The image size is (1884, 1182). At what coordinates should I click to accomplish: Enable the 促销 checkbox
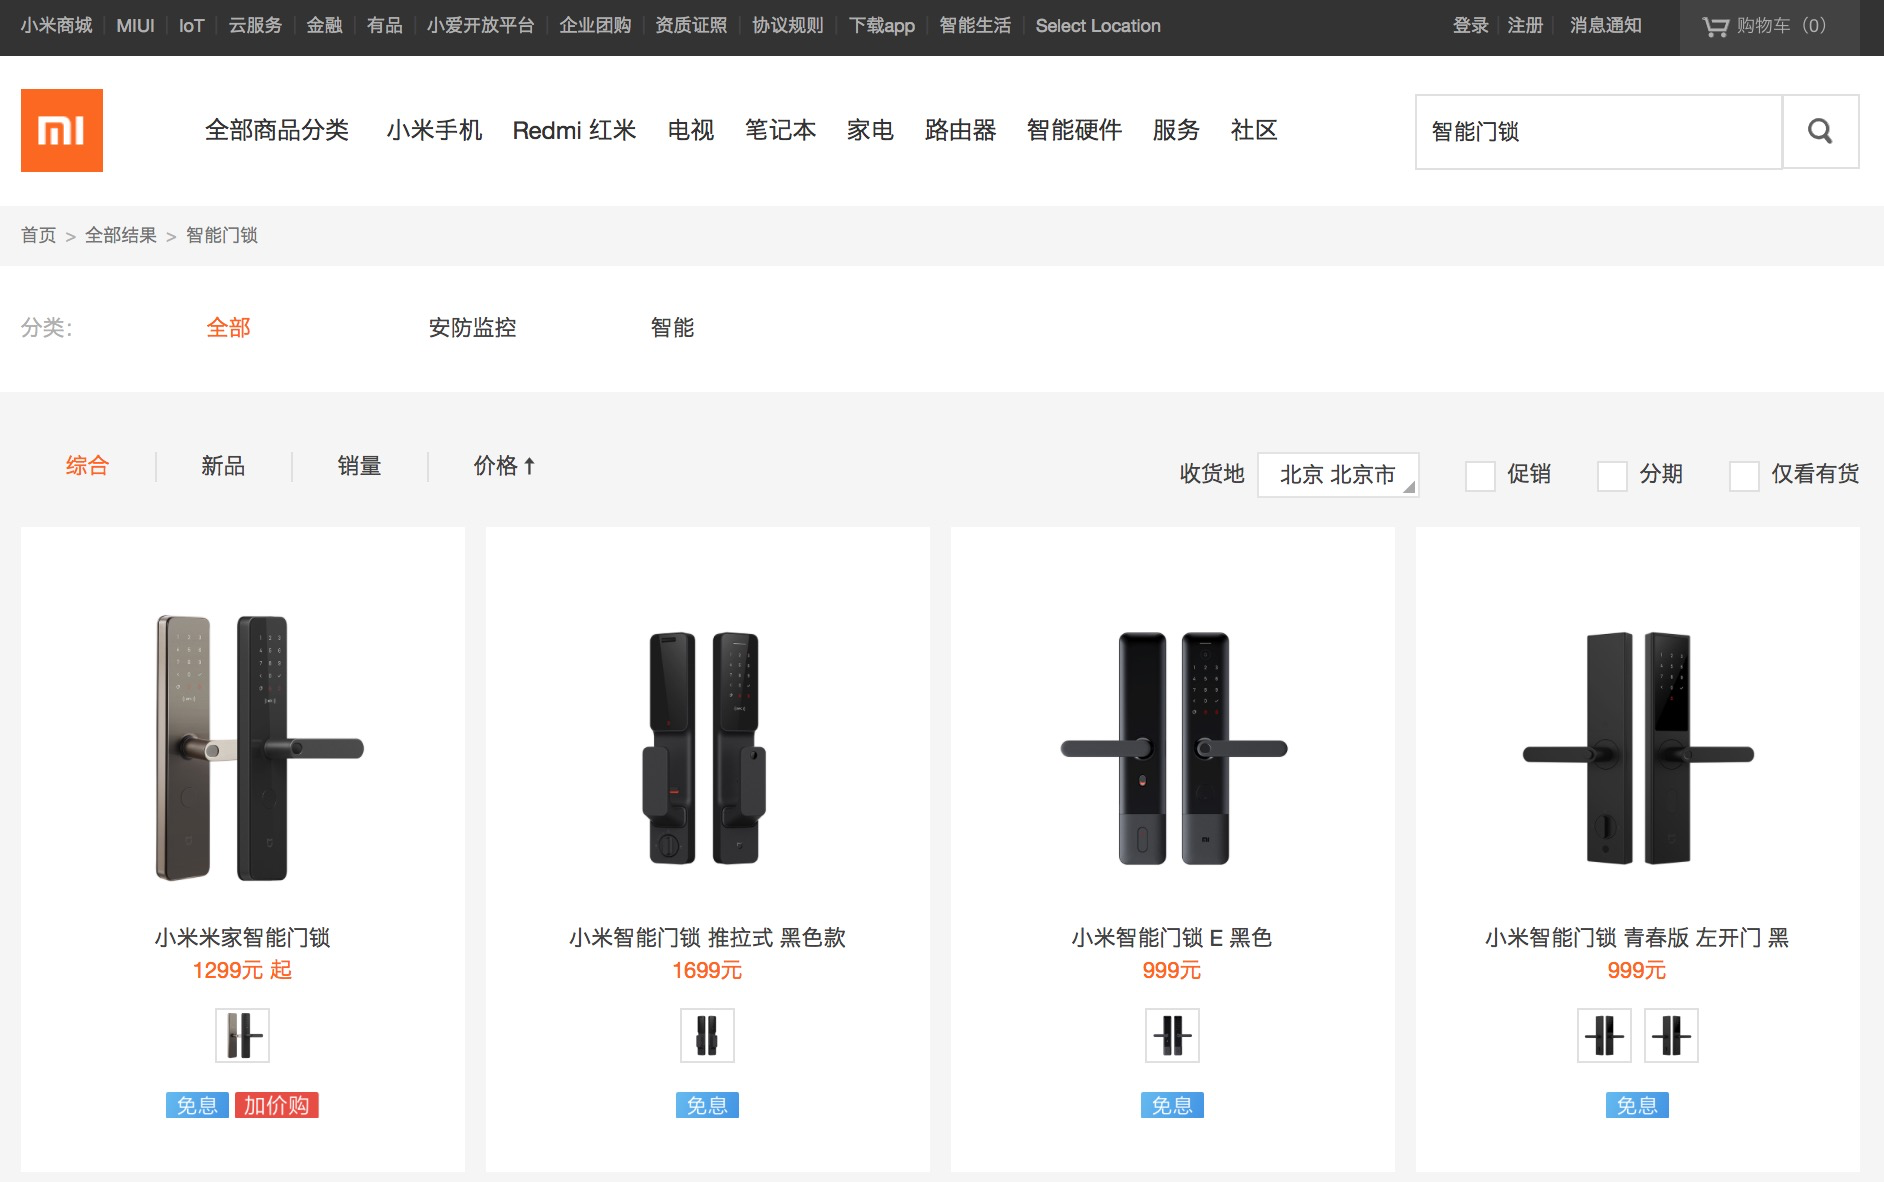point(1480,476)
